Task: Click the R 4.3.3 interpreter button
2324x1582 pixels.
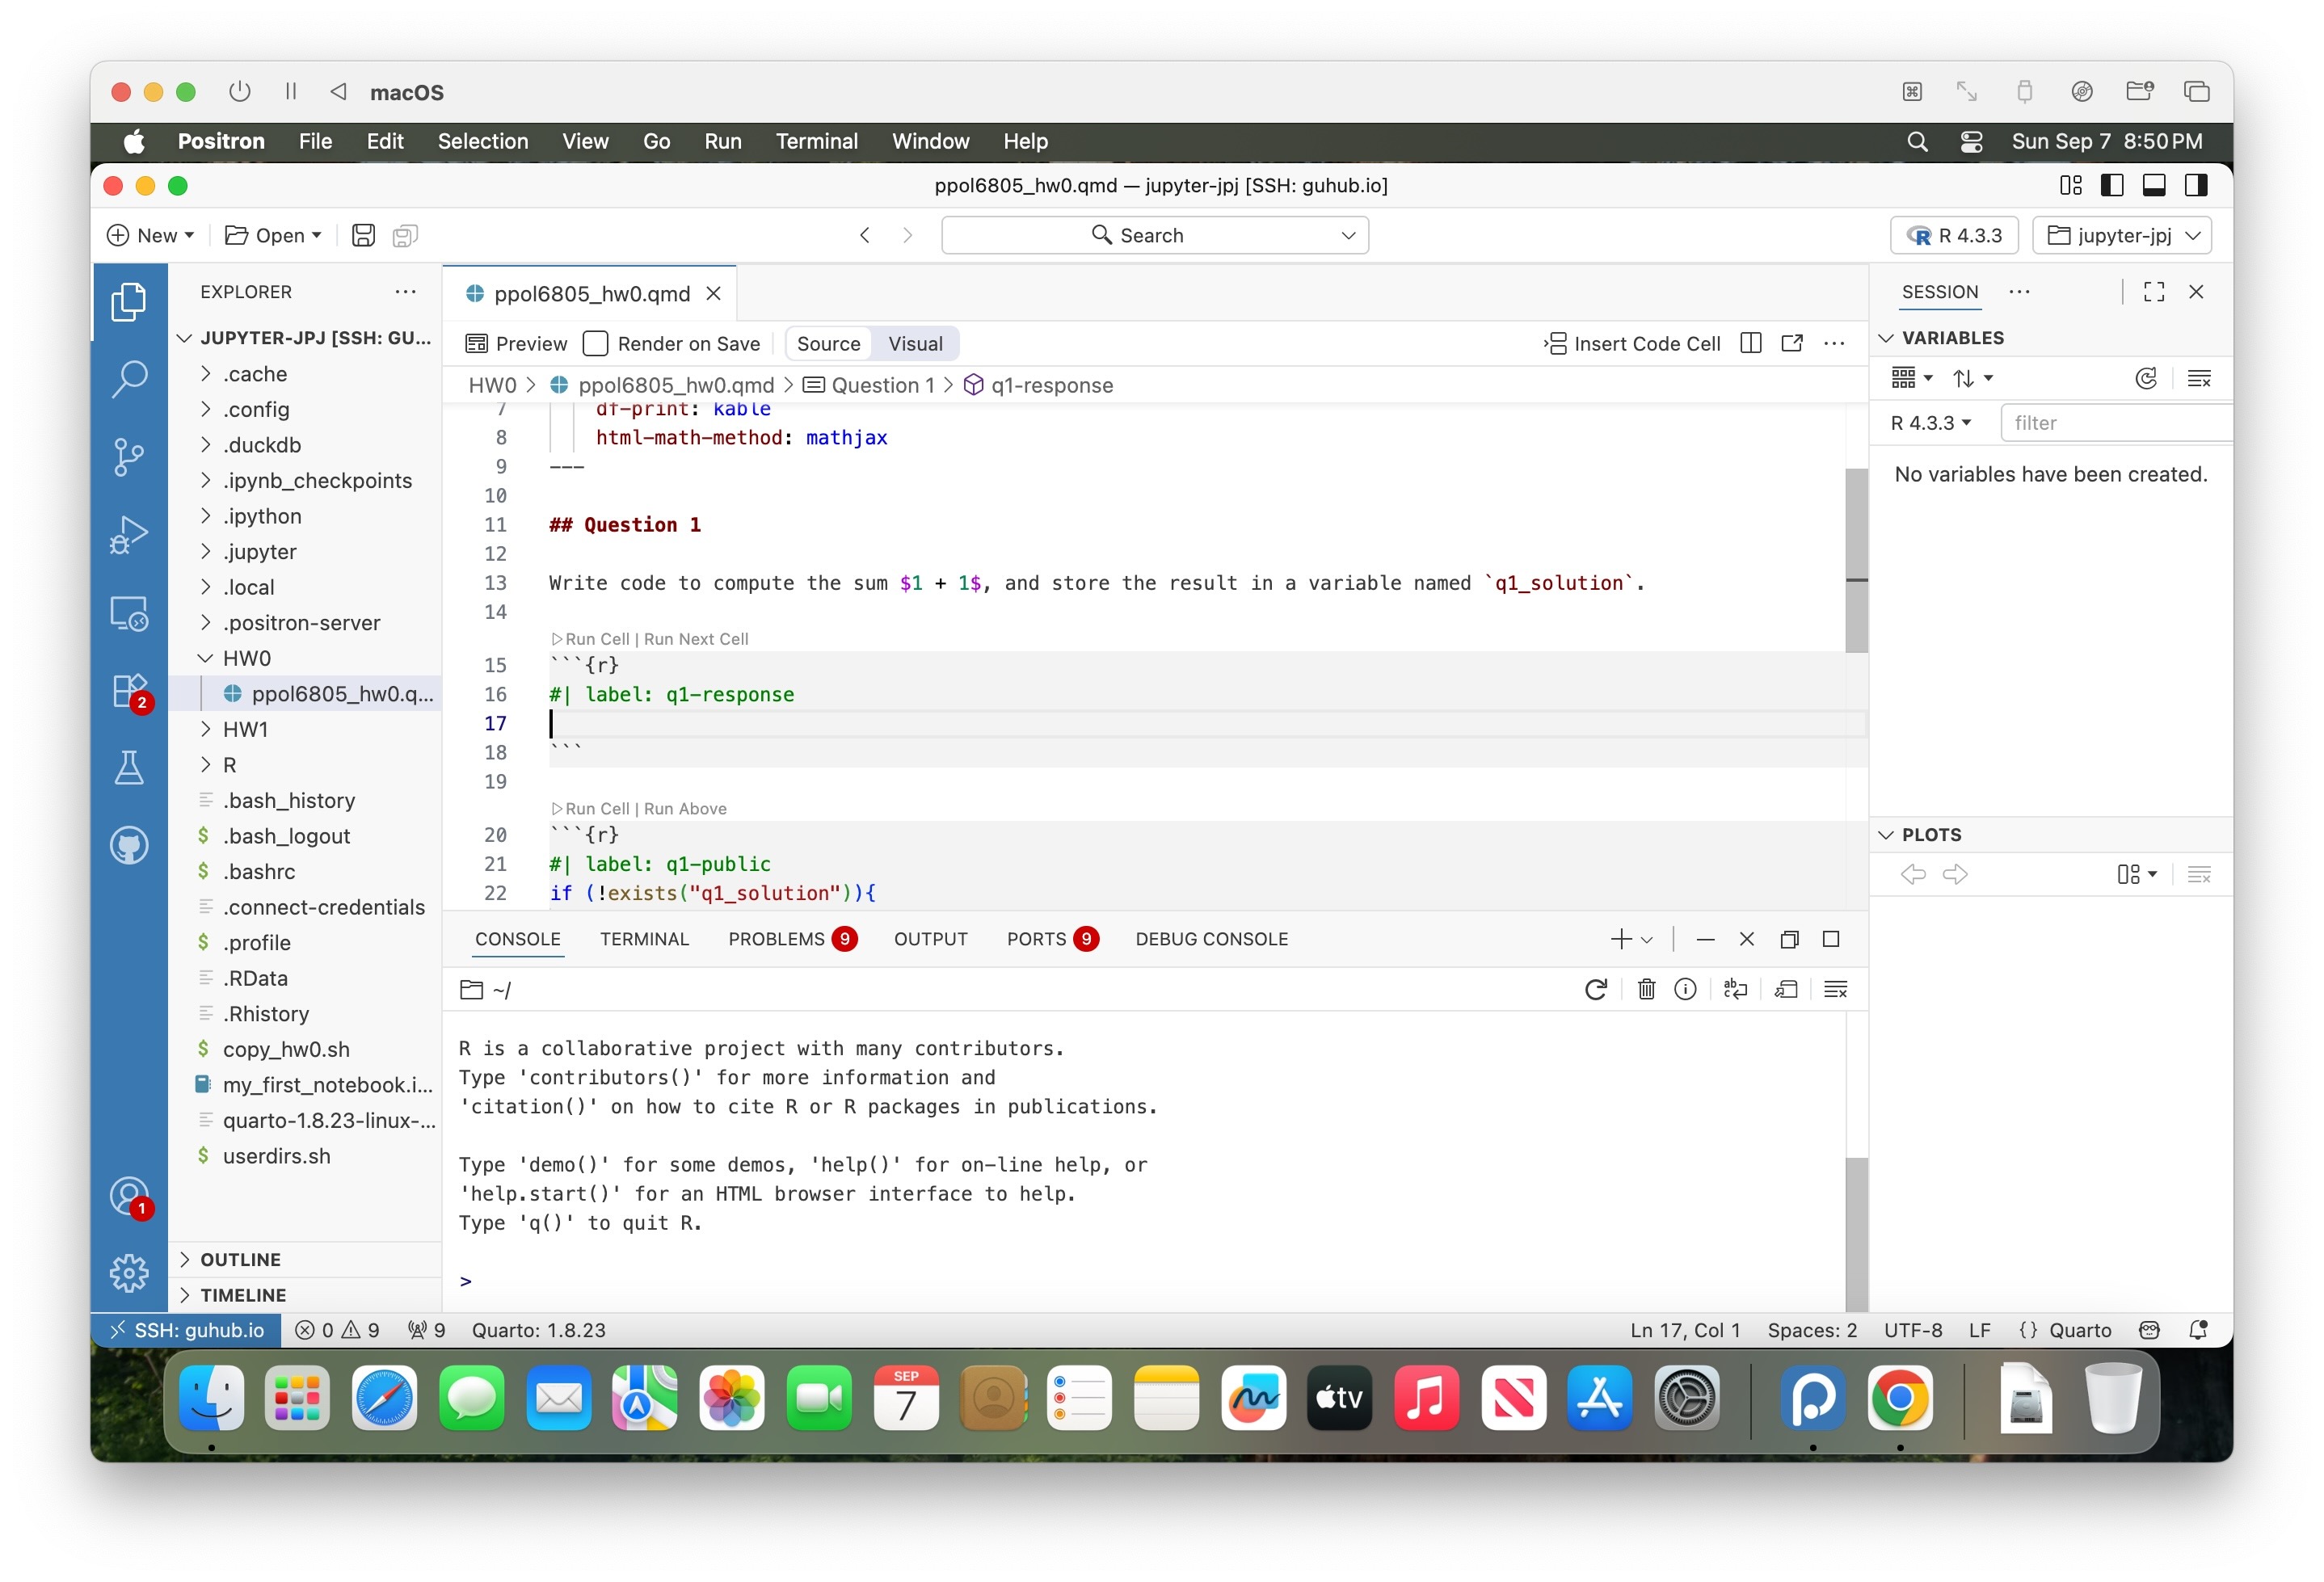Action: [1954, 235]
